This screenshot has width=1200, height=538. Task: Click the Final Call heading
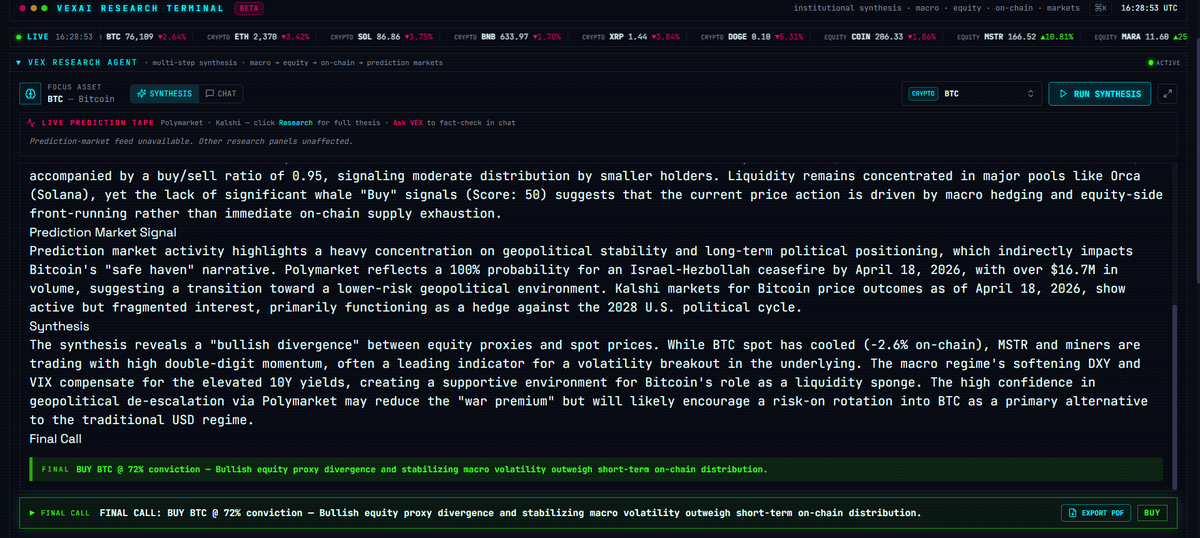point(55,438)
